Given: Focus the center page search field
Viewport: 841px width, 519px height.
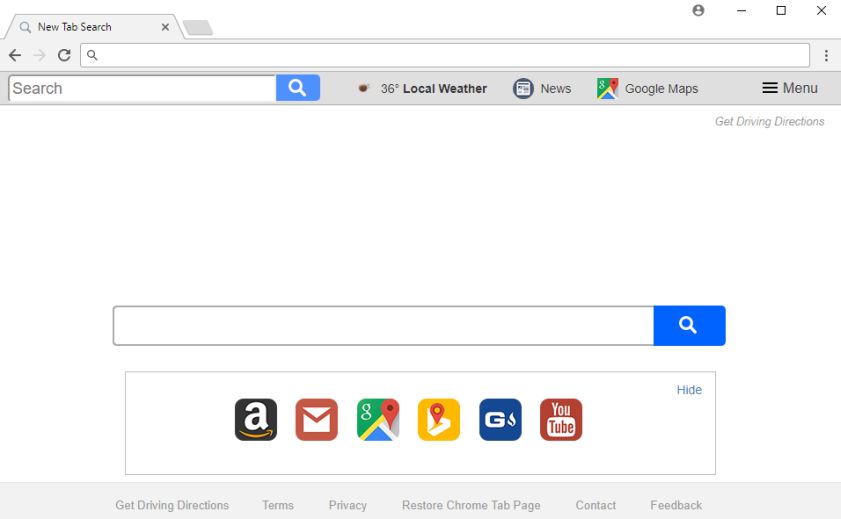Looking at the screenshot, I should 383,325.
